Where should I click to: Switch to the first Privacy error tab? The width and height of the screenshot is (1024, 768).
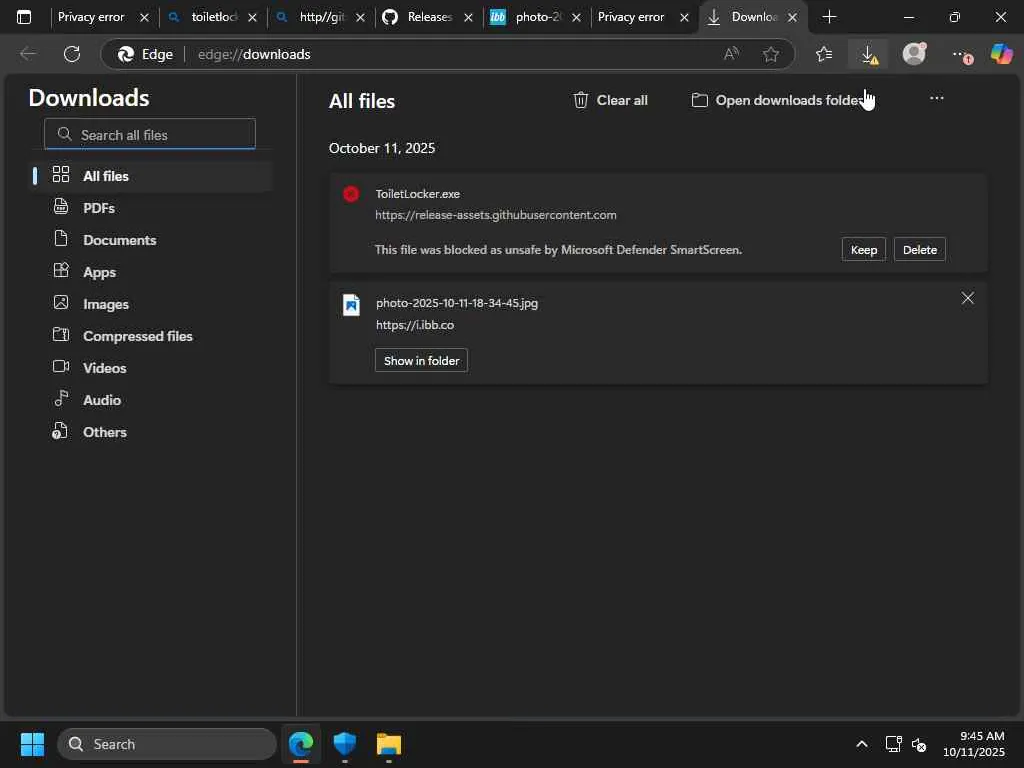tap(91, 17)
